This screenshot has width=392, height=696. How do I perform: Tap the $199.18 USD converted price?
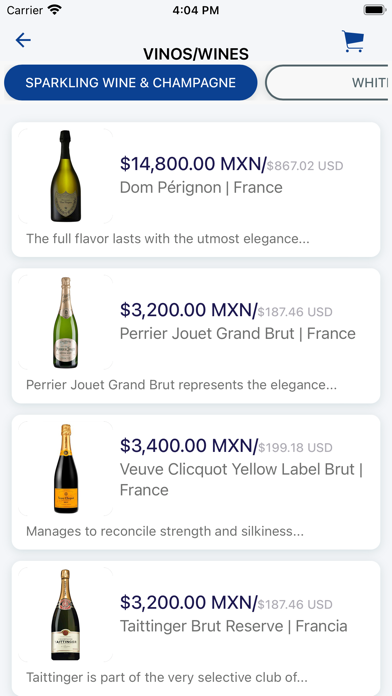pyautogui.click(x=295, y=447)
